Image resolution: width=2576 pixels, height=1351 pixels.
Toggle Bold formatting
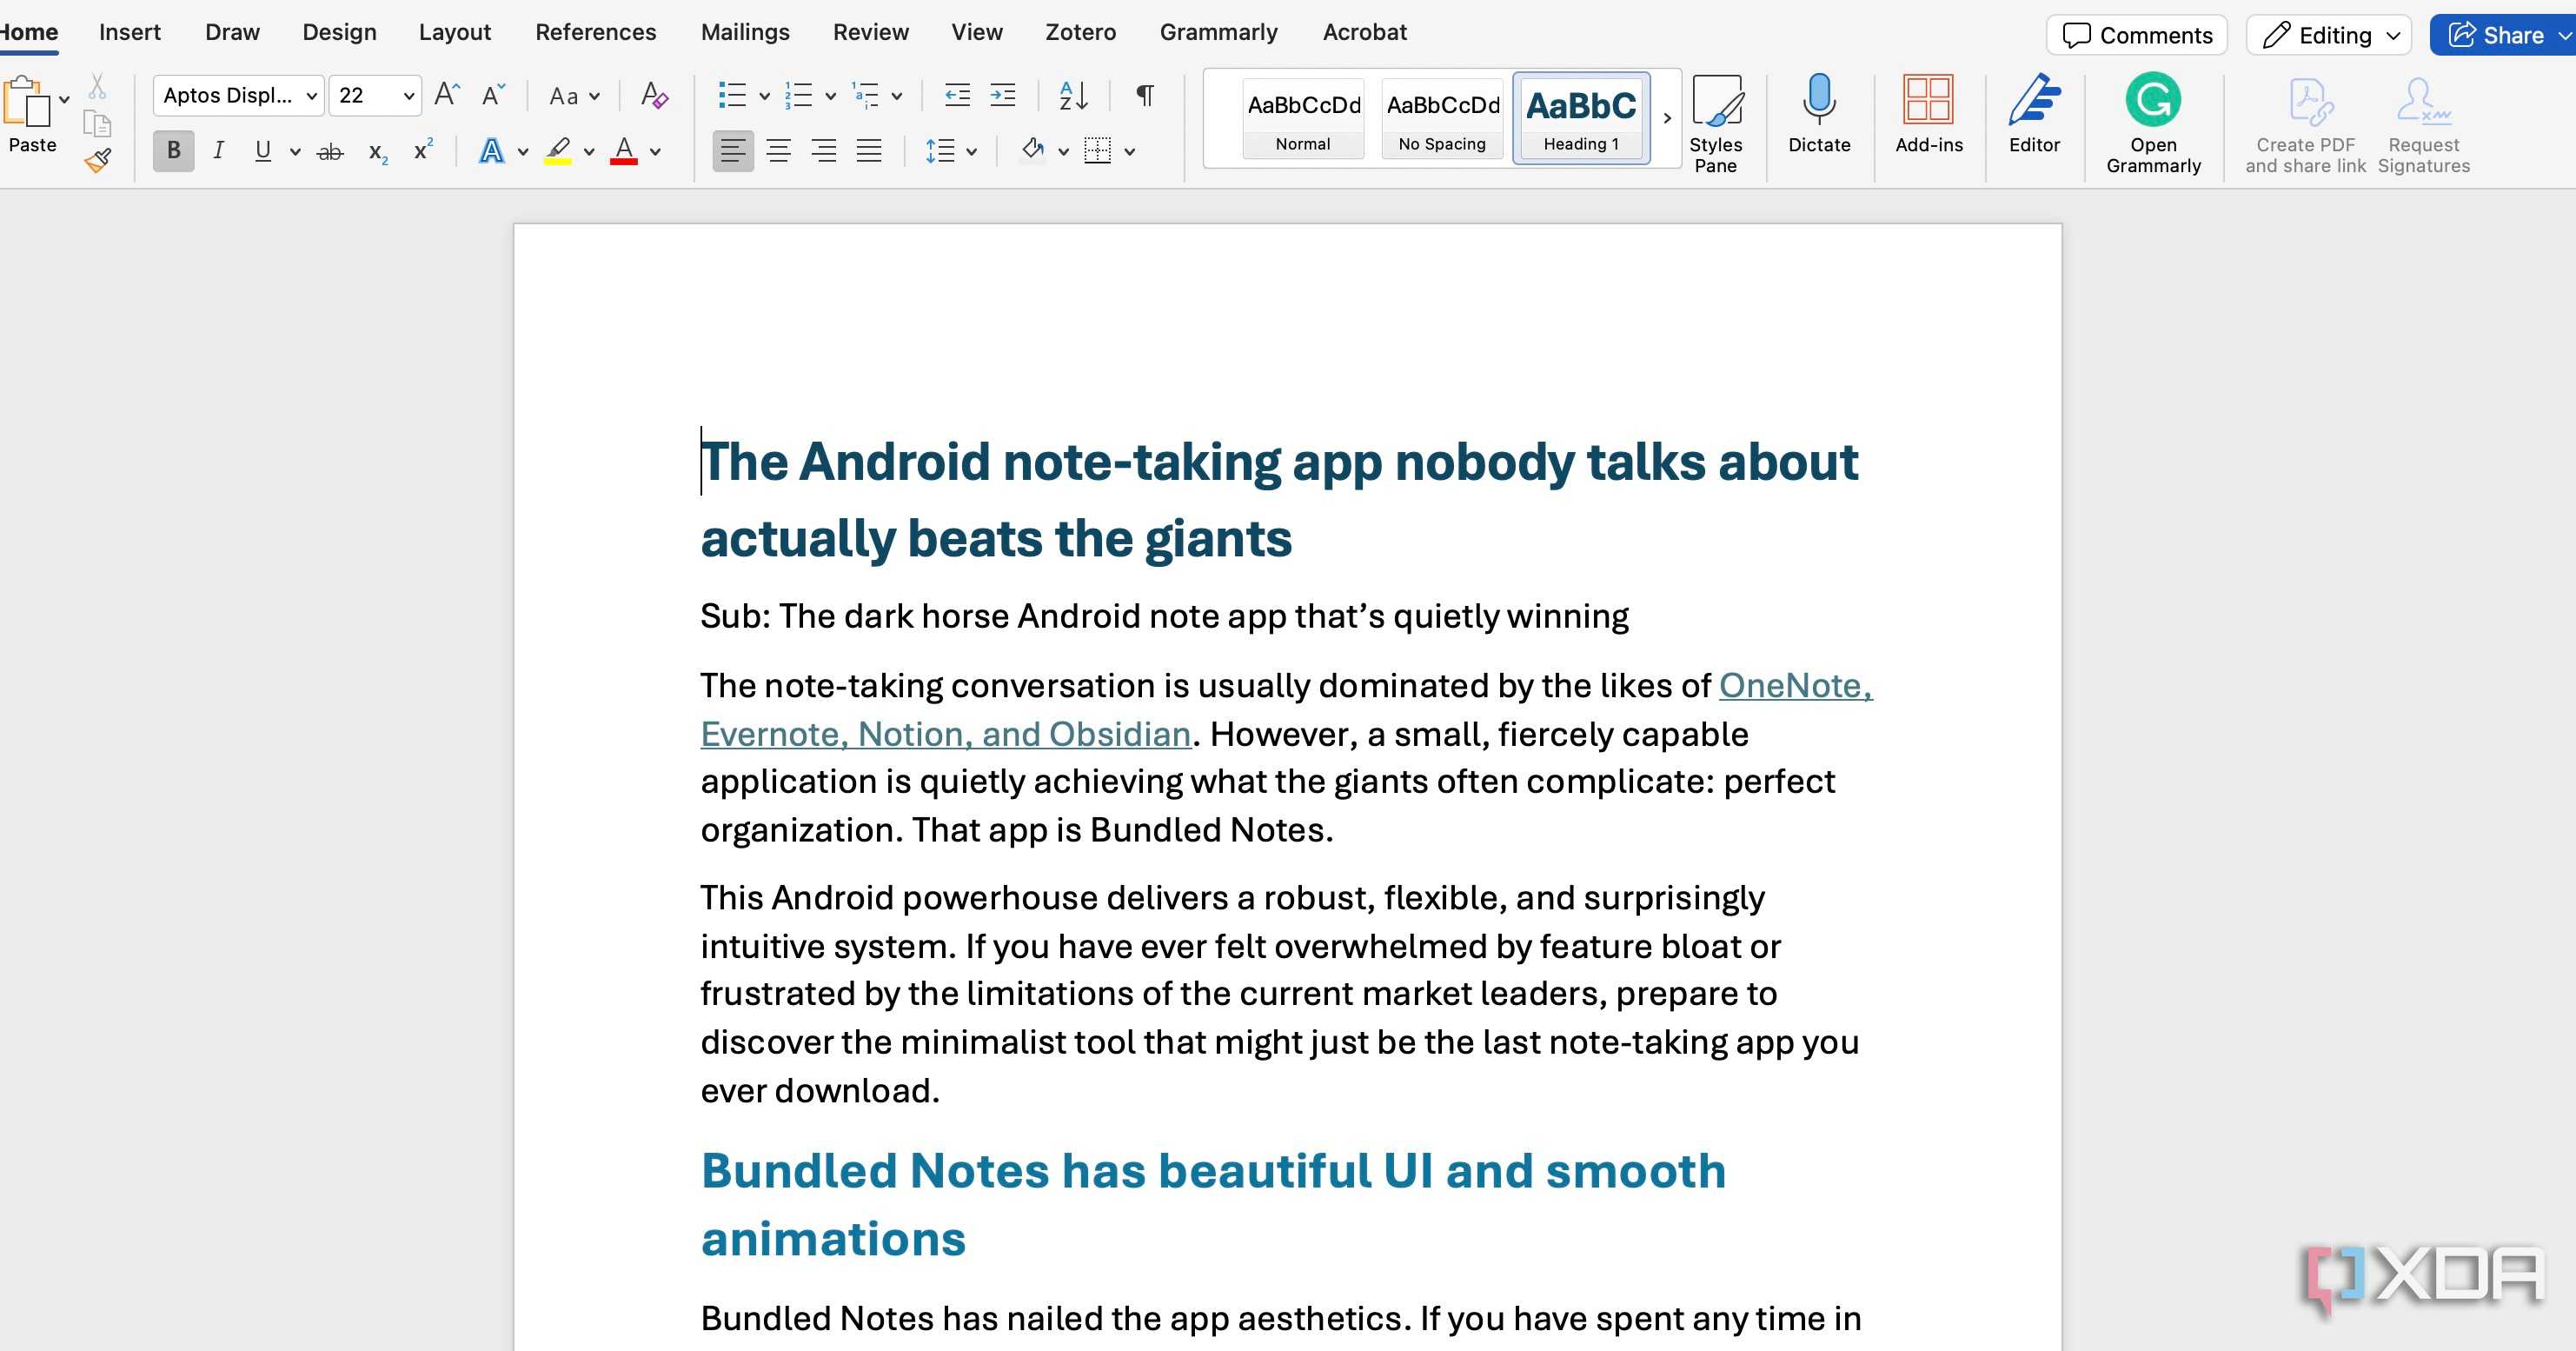tap(173, 151)
